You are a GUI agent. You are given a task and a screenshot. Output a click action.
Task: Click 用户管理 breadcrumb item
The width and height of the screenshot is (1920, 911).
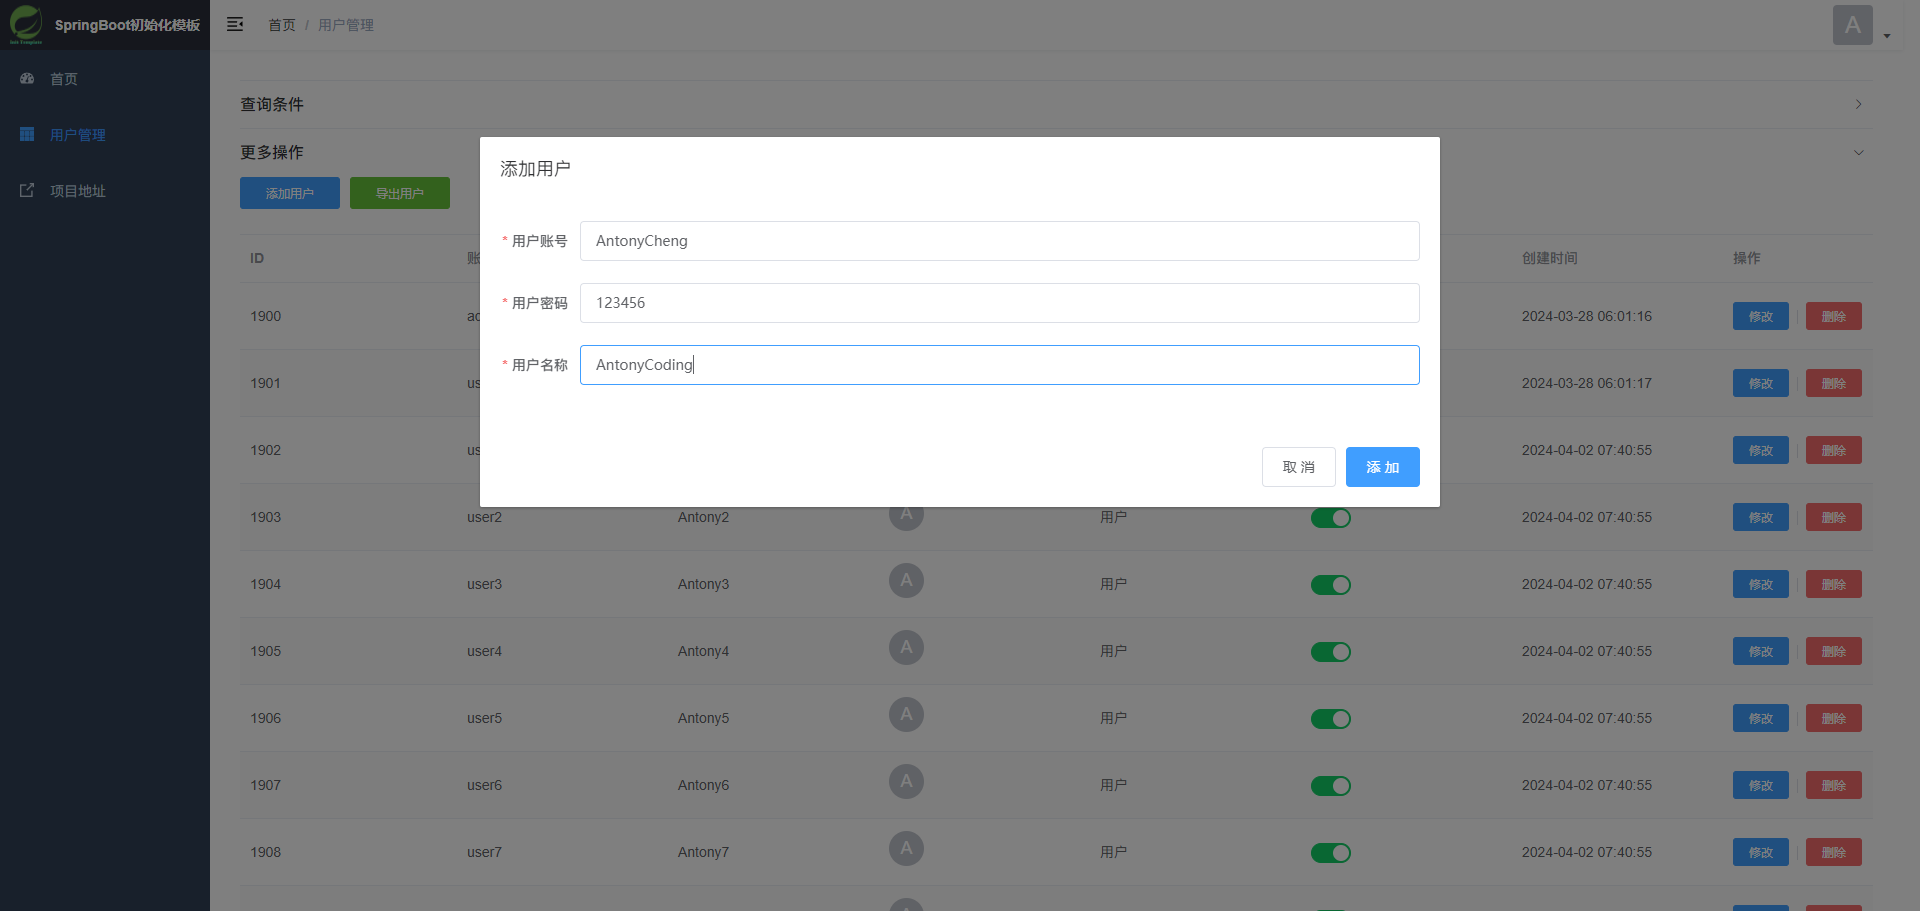(346, 25)
